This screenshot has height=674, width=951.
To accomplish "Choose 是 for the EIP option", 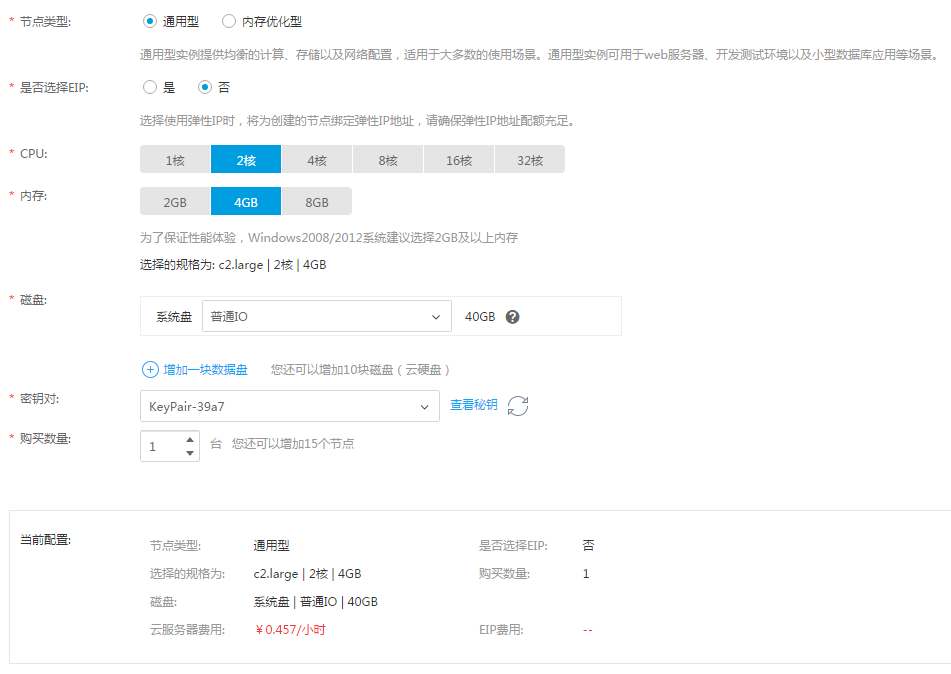I will tap(150, 87).
